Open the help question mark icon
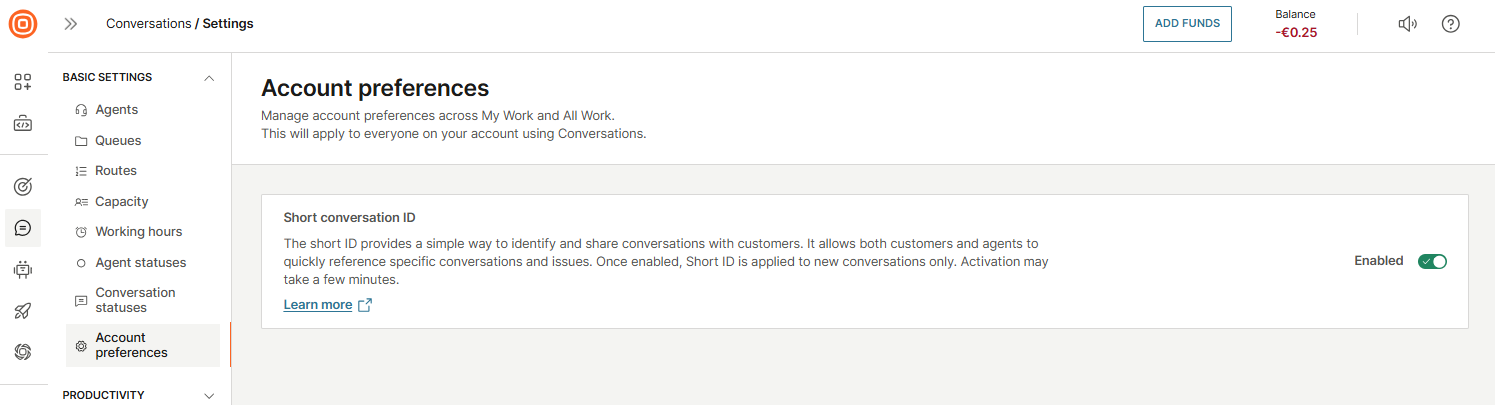The height and width of the screenshot is (405, 1495). click(x=1450, y=24)
